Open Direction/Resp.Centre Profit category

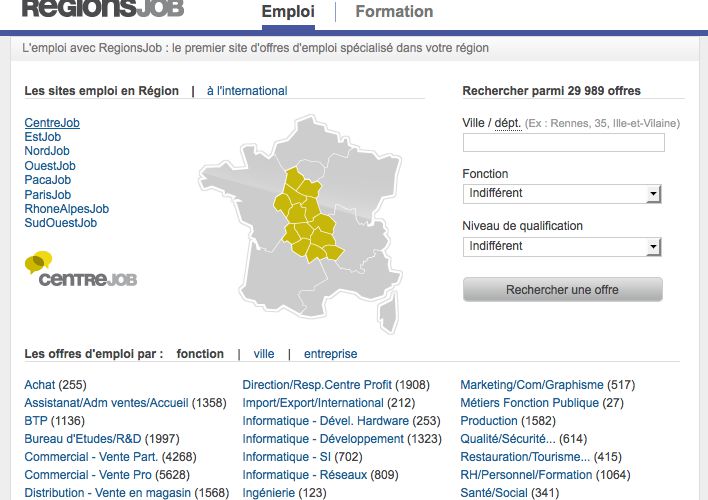[x=317, y=385]
